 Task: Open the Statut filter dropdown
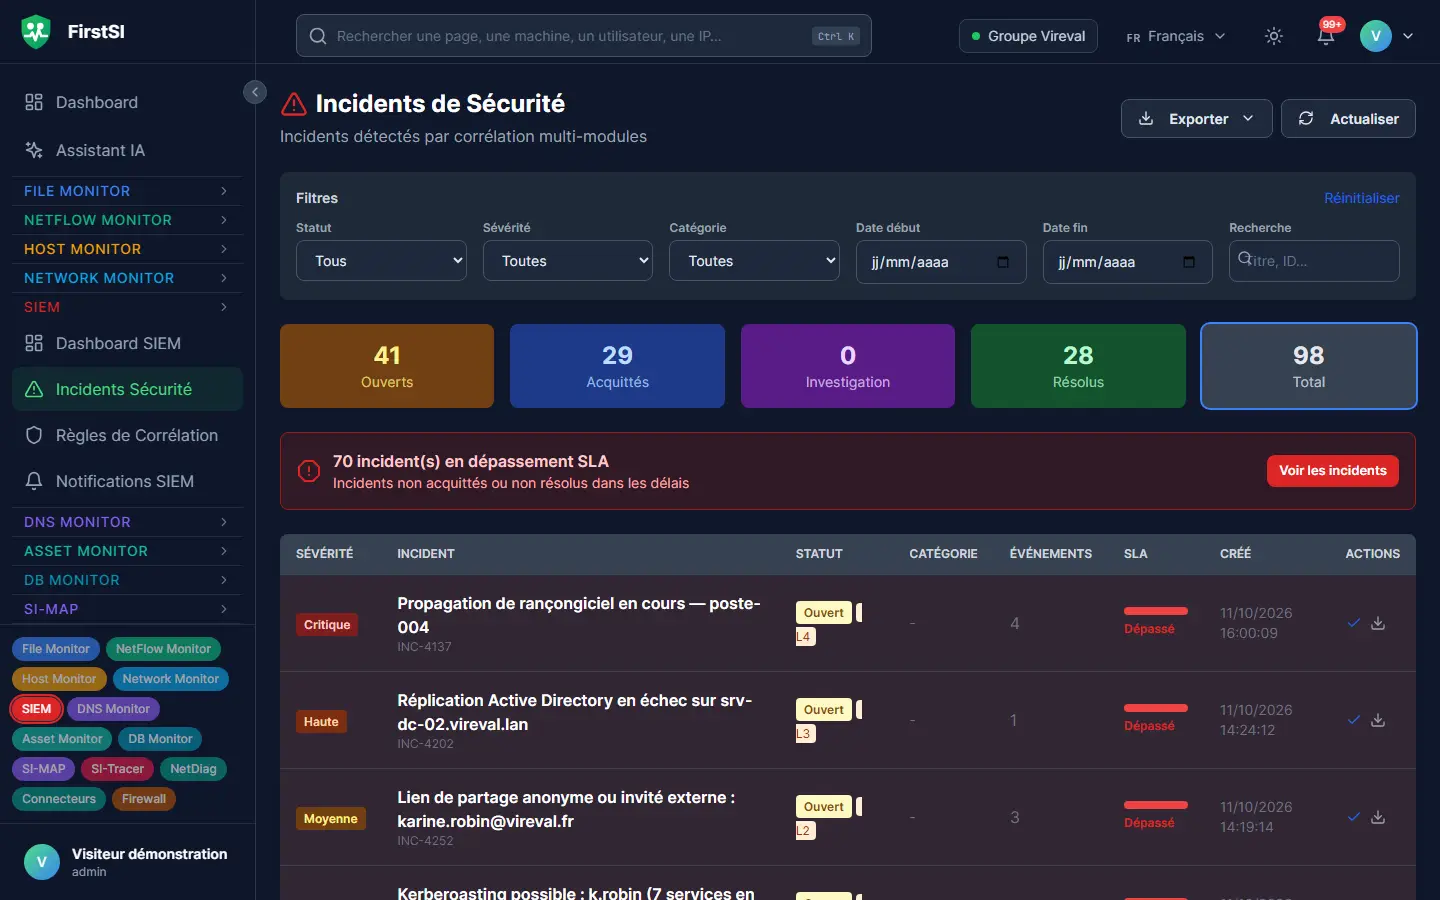pos(381,261)
